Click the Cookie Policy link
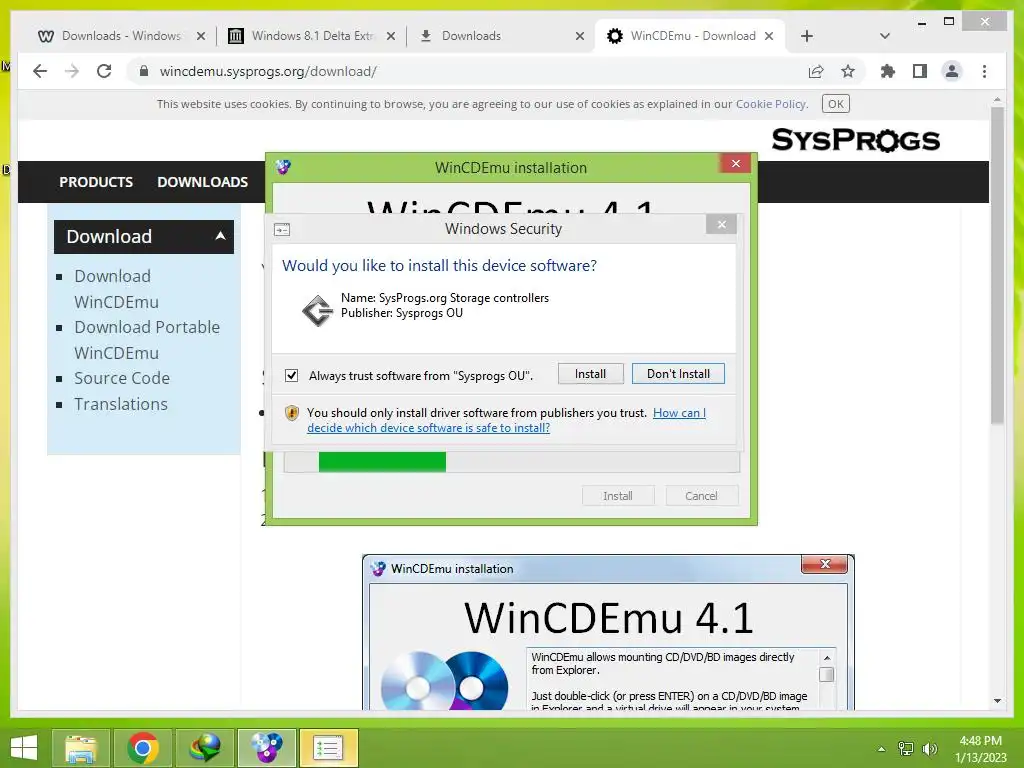 pos(771,104)
